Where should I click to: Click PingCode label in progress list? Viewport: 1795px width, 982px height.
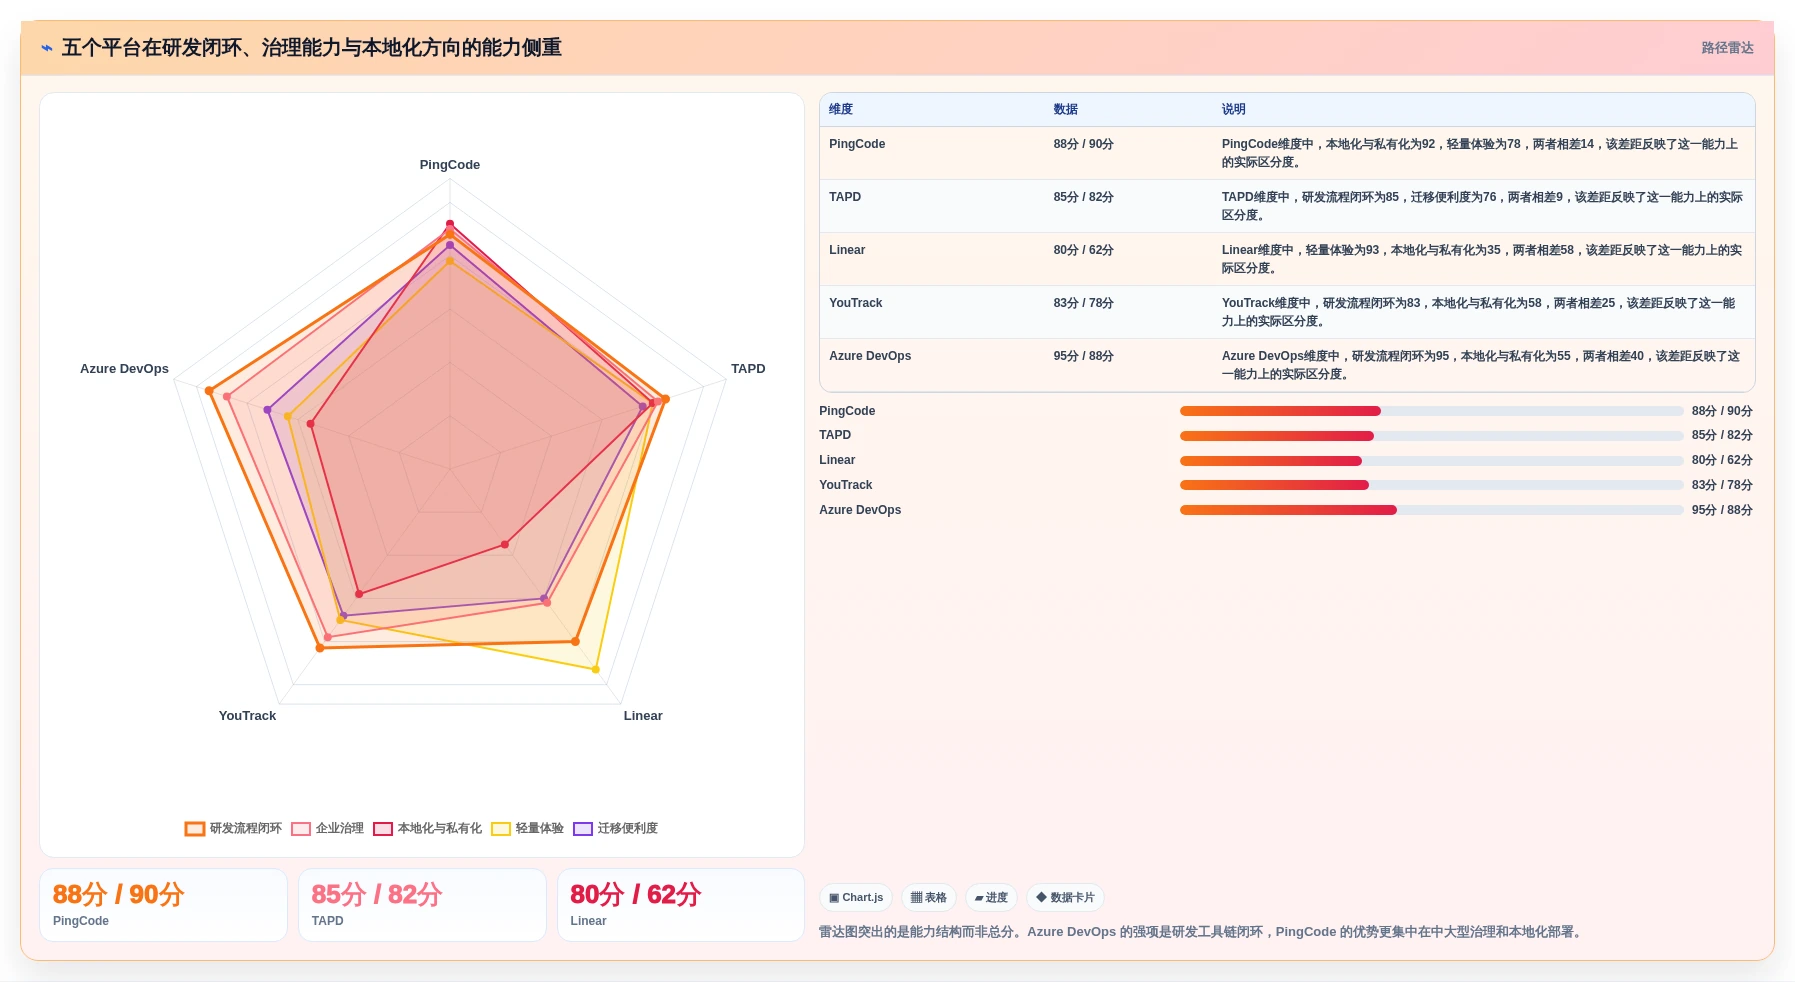pos(847,411)
